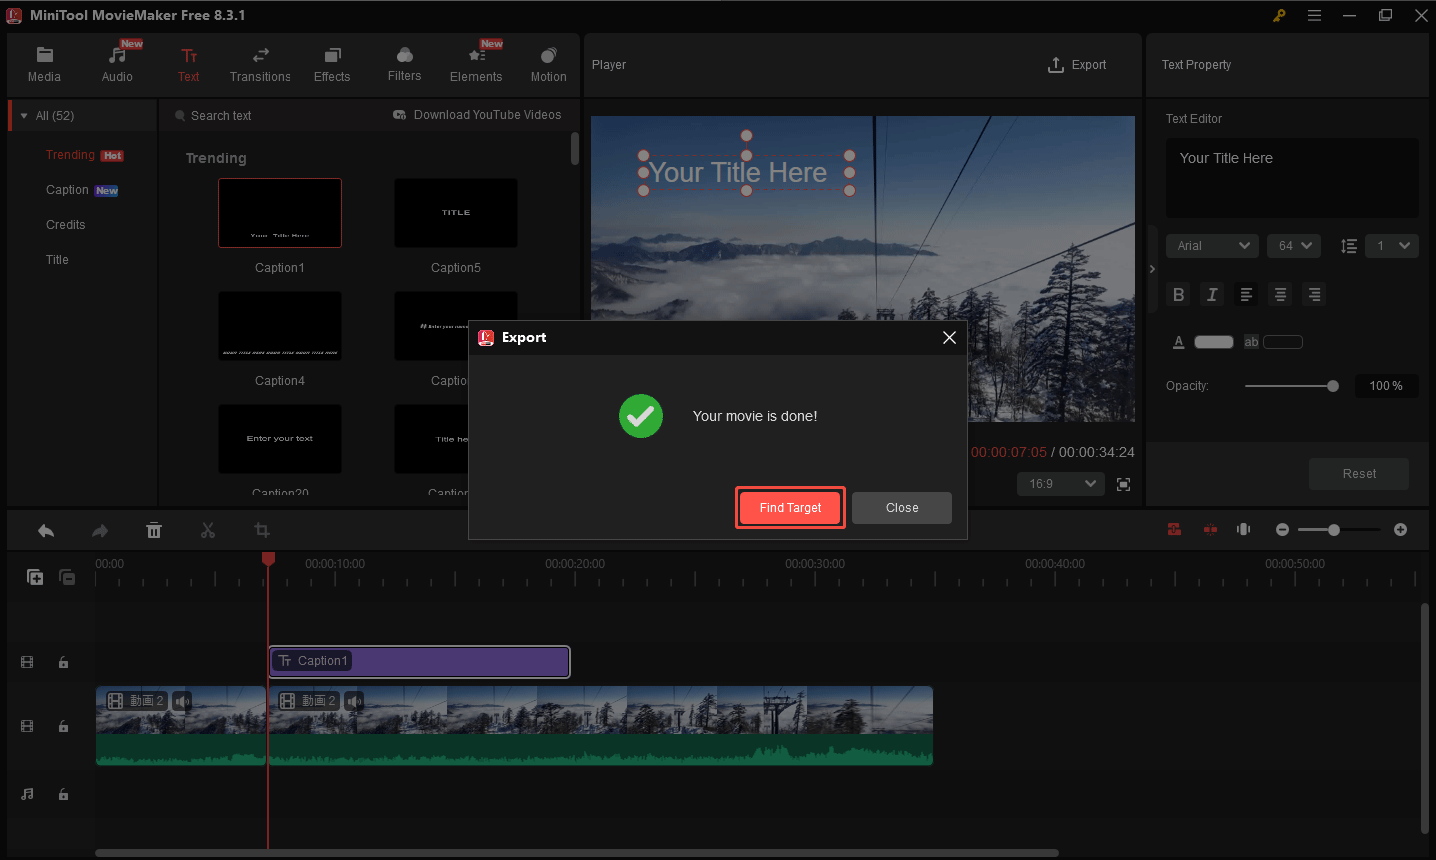This screenshot has width=1436, height=860.
Task: Select the crop tool in timeline toolbar
Action: coord(262,531)
